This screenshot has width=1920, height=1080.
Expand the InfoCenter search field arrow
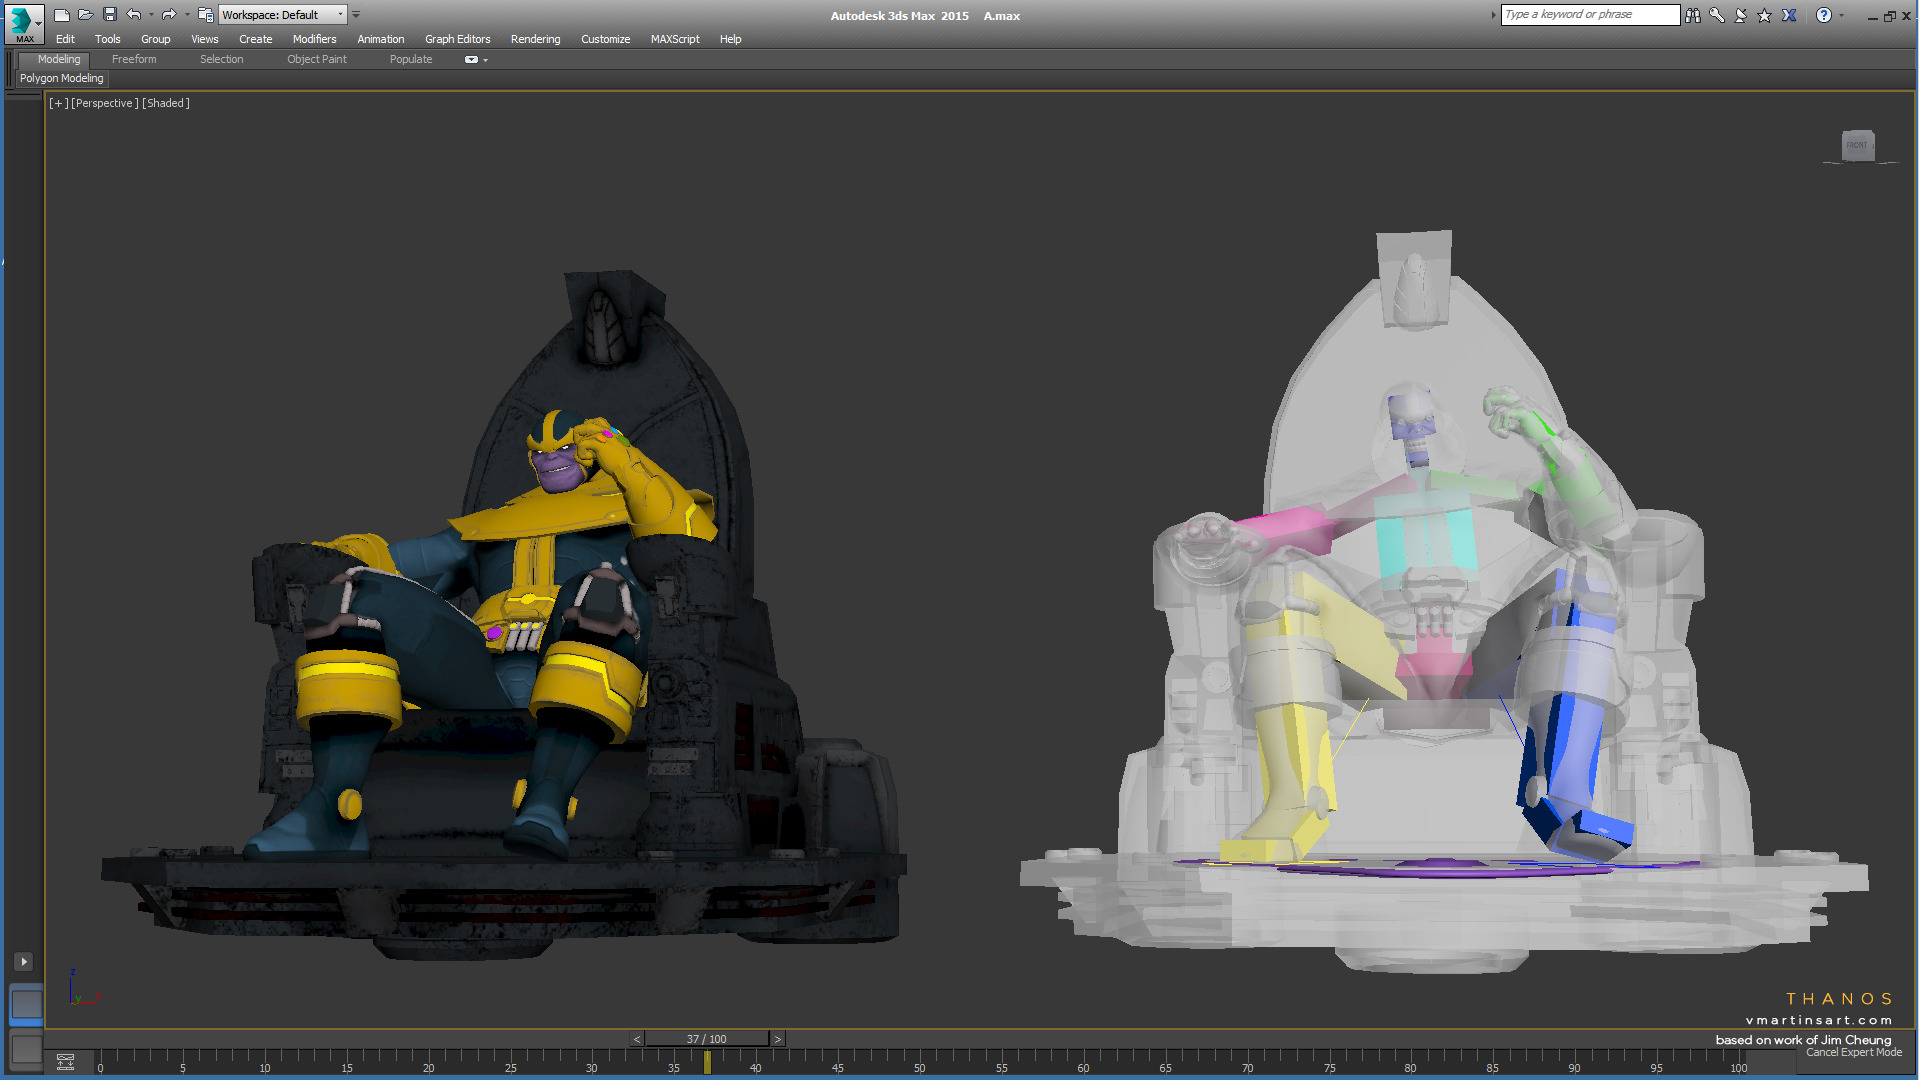pyautogui.click(x=1494, y=15)
